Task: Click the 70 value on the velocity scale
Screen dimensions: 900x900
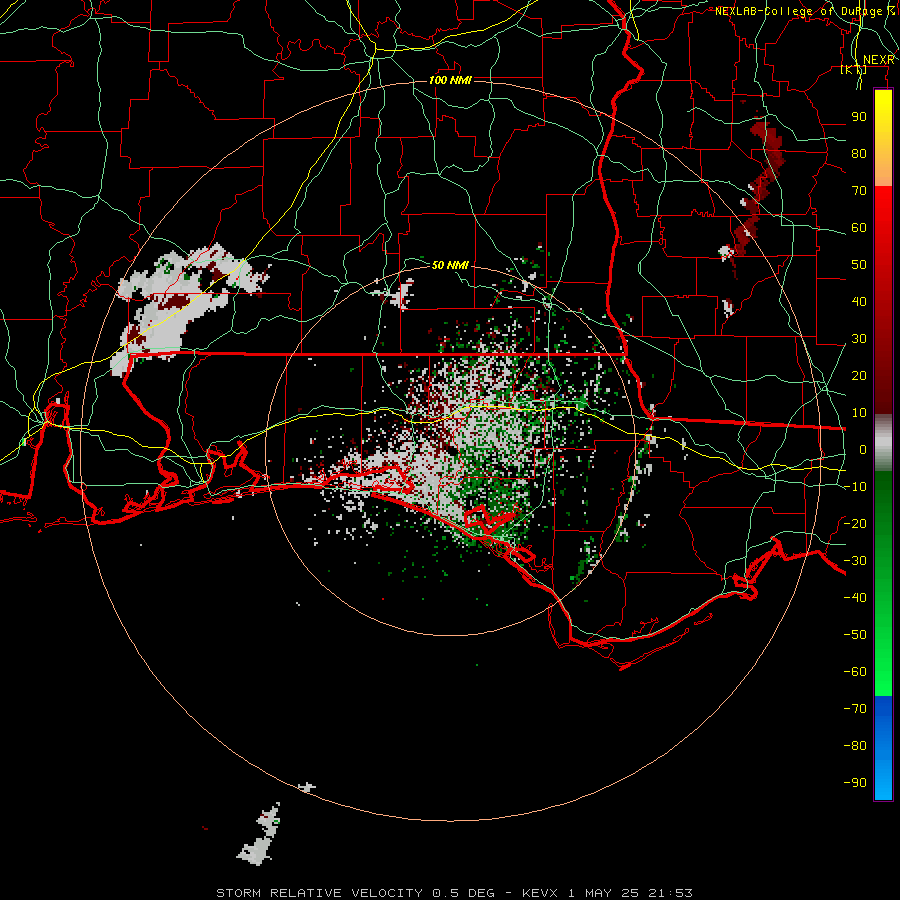Action: (x=859, y=191)
